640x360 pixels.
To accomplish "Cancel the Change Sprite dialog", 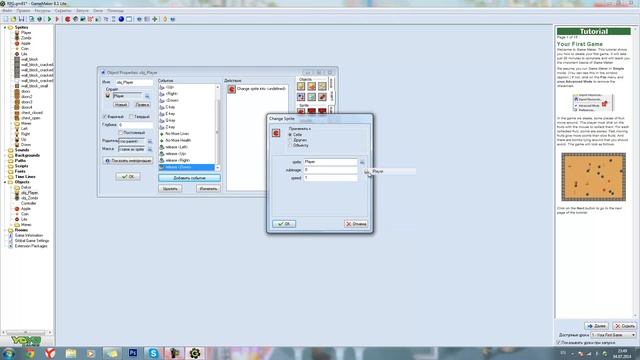I will (356, 224).
